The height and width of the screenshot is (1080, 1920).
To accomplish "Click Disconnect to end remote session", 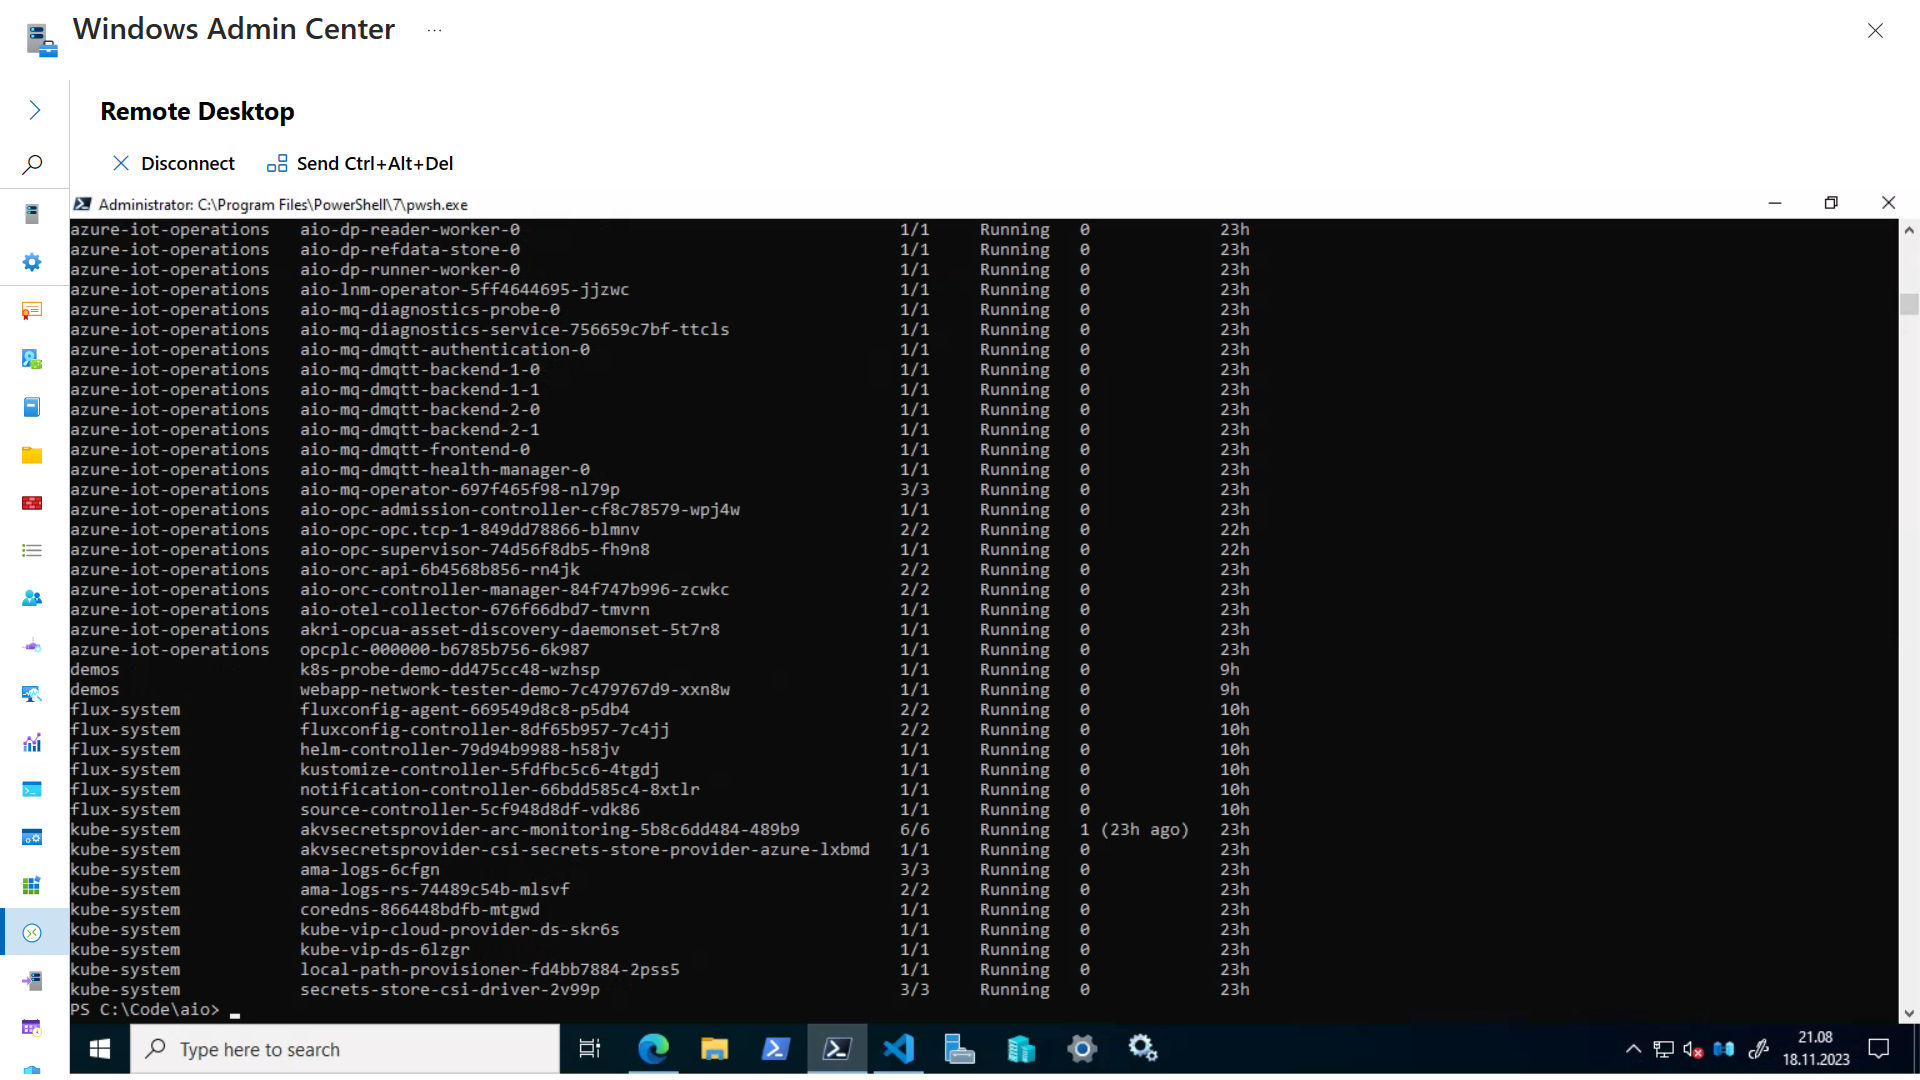I will (x=174, y=163).
